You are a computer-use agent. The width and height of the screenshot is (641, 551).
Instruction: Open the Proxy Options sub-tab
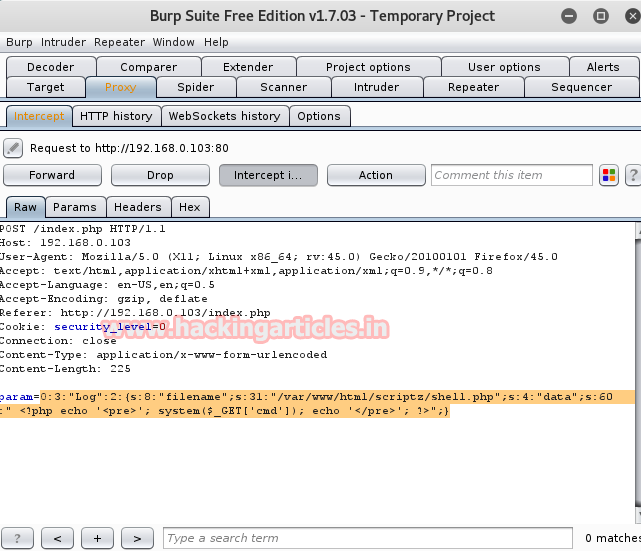pyautogui.click(x=319, y=116)
